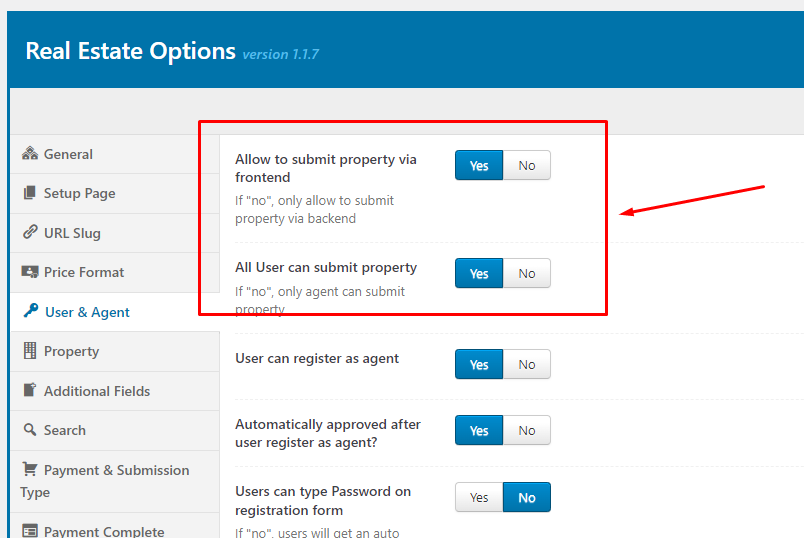Click the Search magnifier icon
804x538 pixels.
(30, 430)
